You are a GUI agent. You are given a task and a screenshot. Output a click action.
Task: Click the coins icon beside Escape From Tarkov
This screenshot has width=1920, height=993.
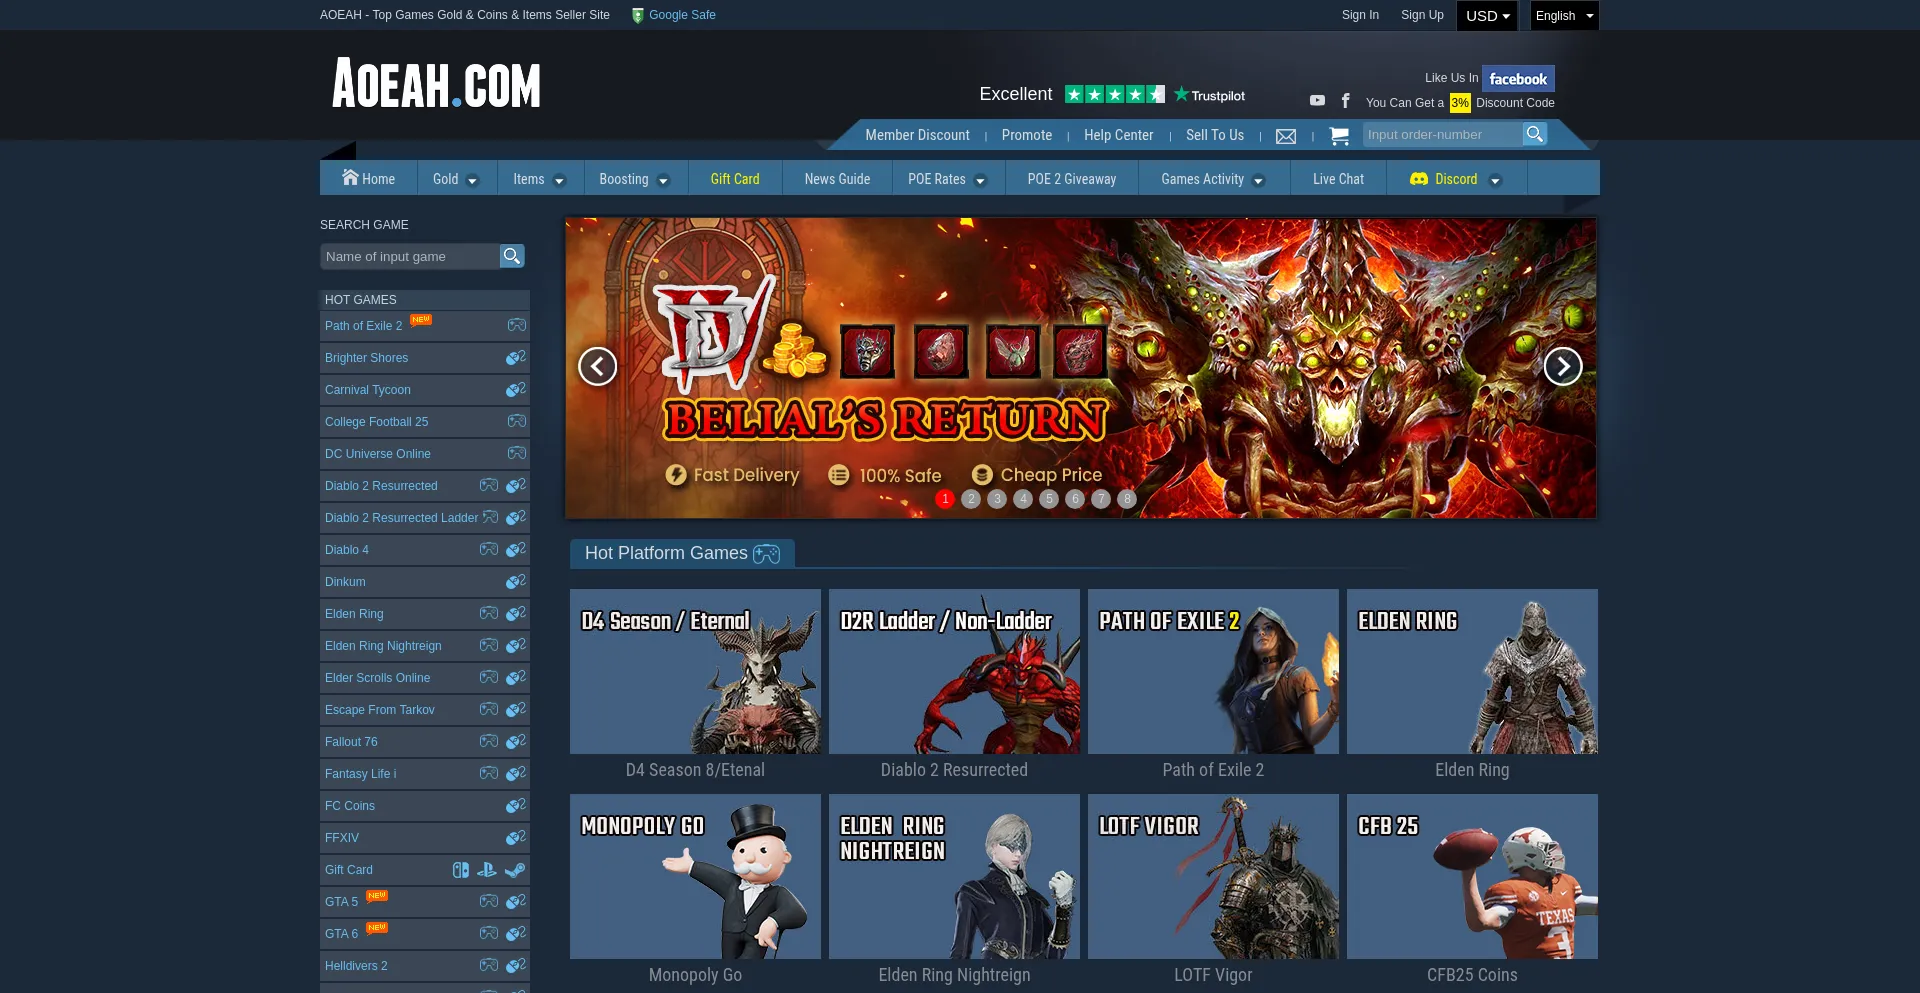click(x=516, y=709)
